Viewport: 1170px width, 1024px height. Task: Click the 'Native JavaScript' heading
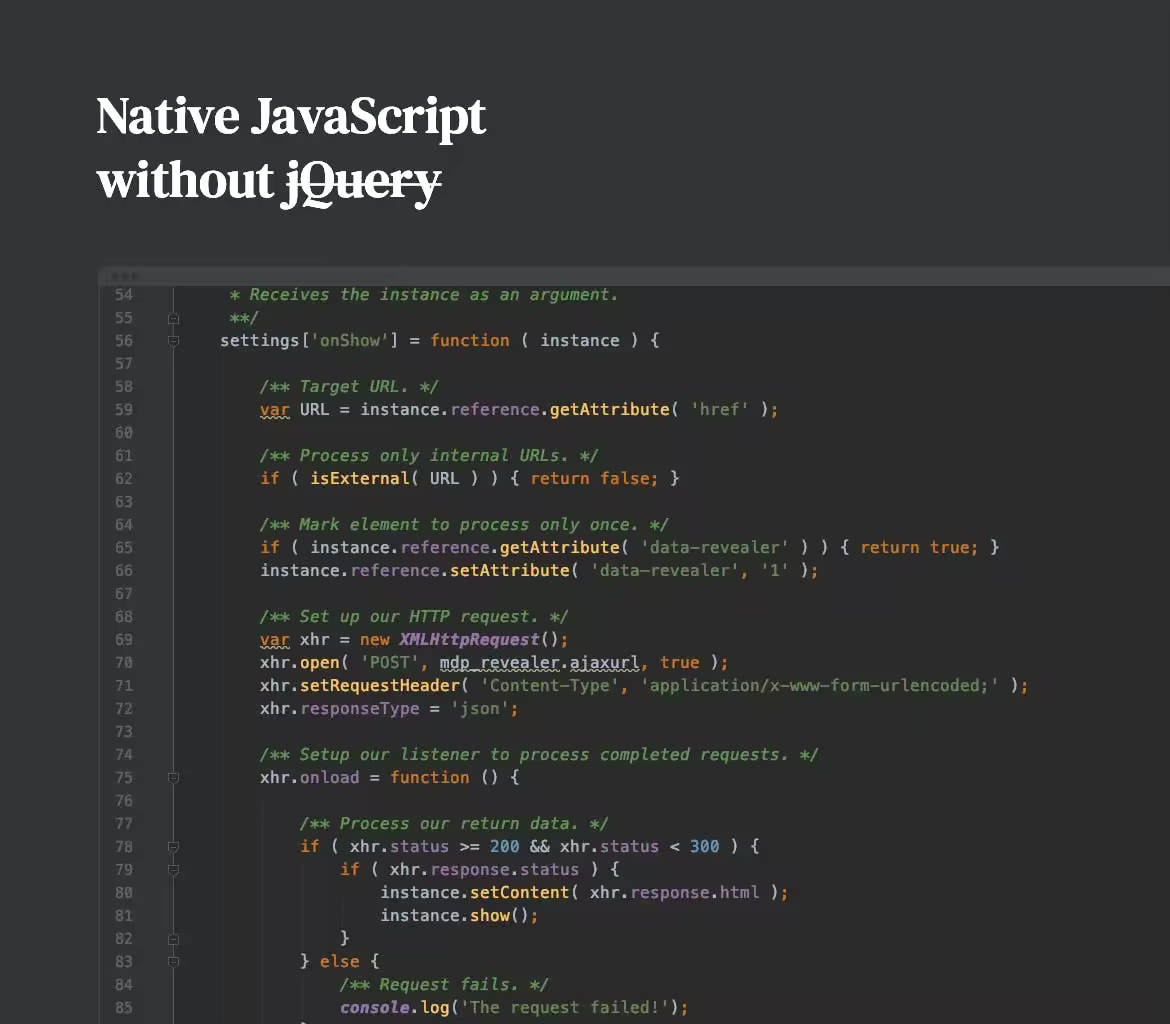(291, 117)
